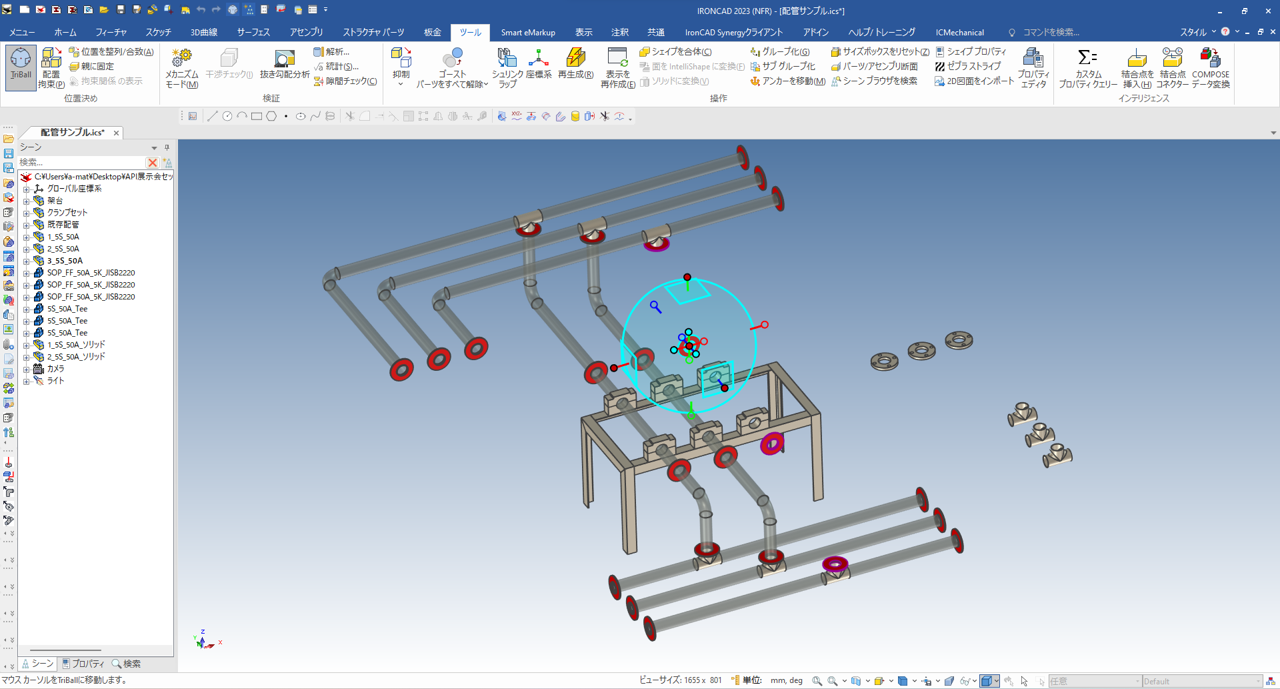1280x689 pixels.
Task: Toggle ゼブラストライプ display
Action: (x=968, y=66)
